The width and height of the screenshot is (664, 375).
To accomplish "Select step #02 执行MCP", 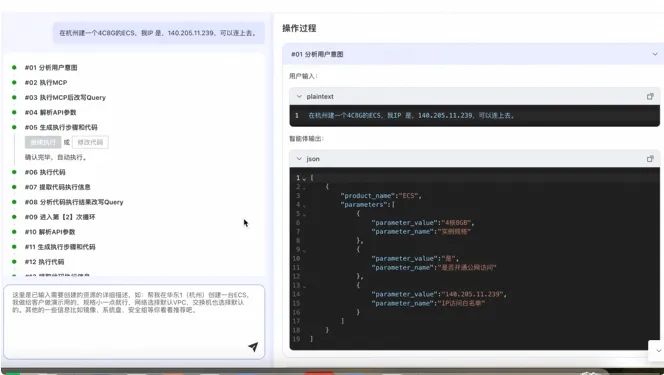I will [46, 83].
